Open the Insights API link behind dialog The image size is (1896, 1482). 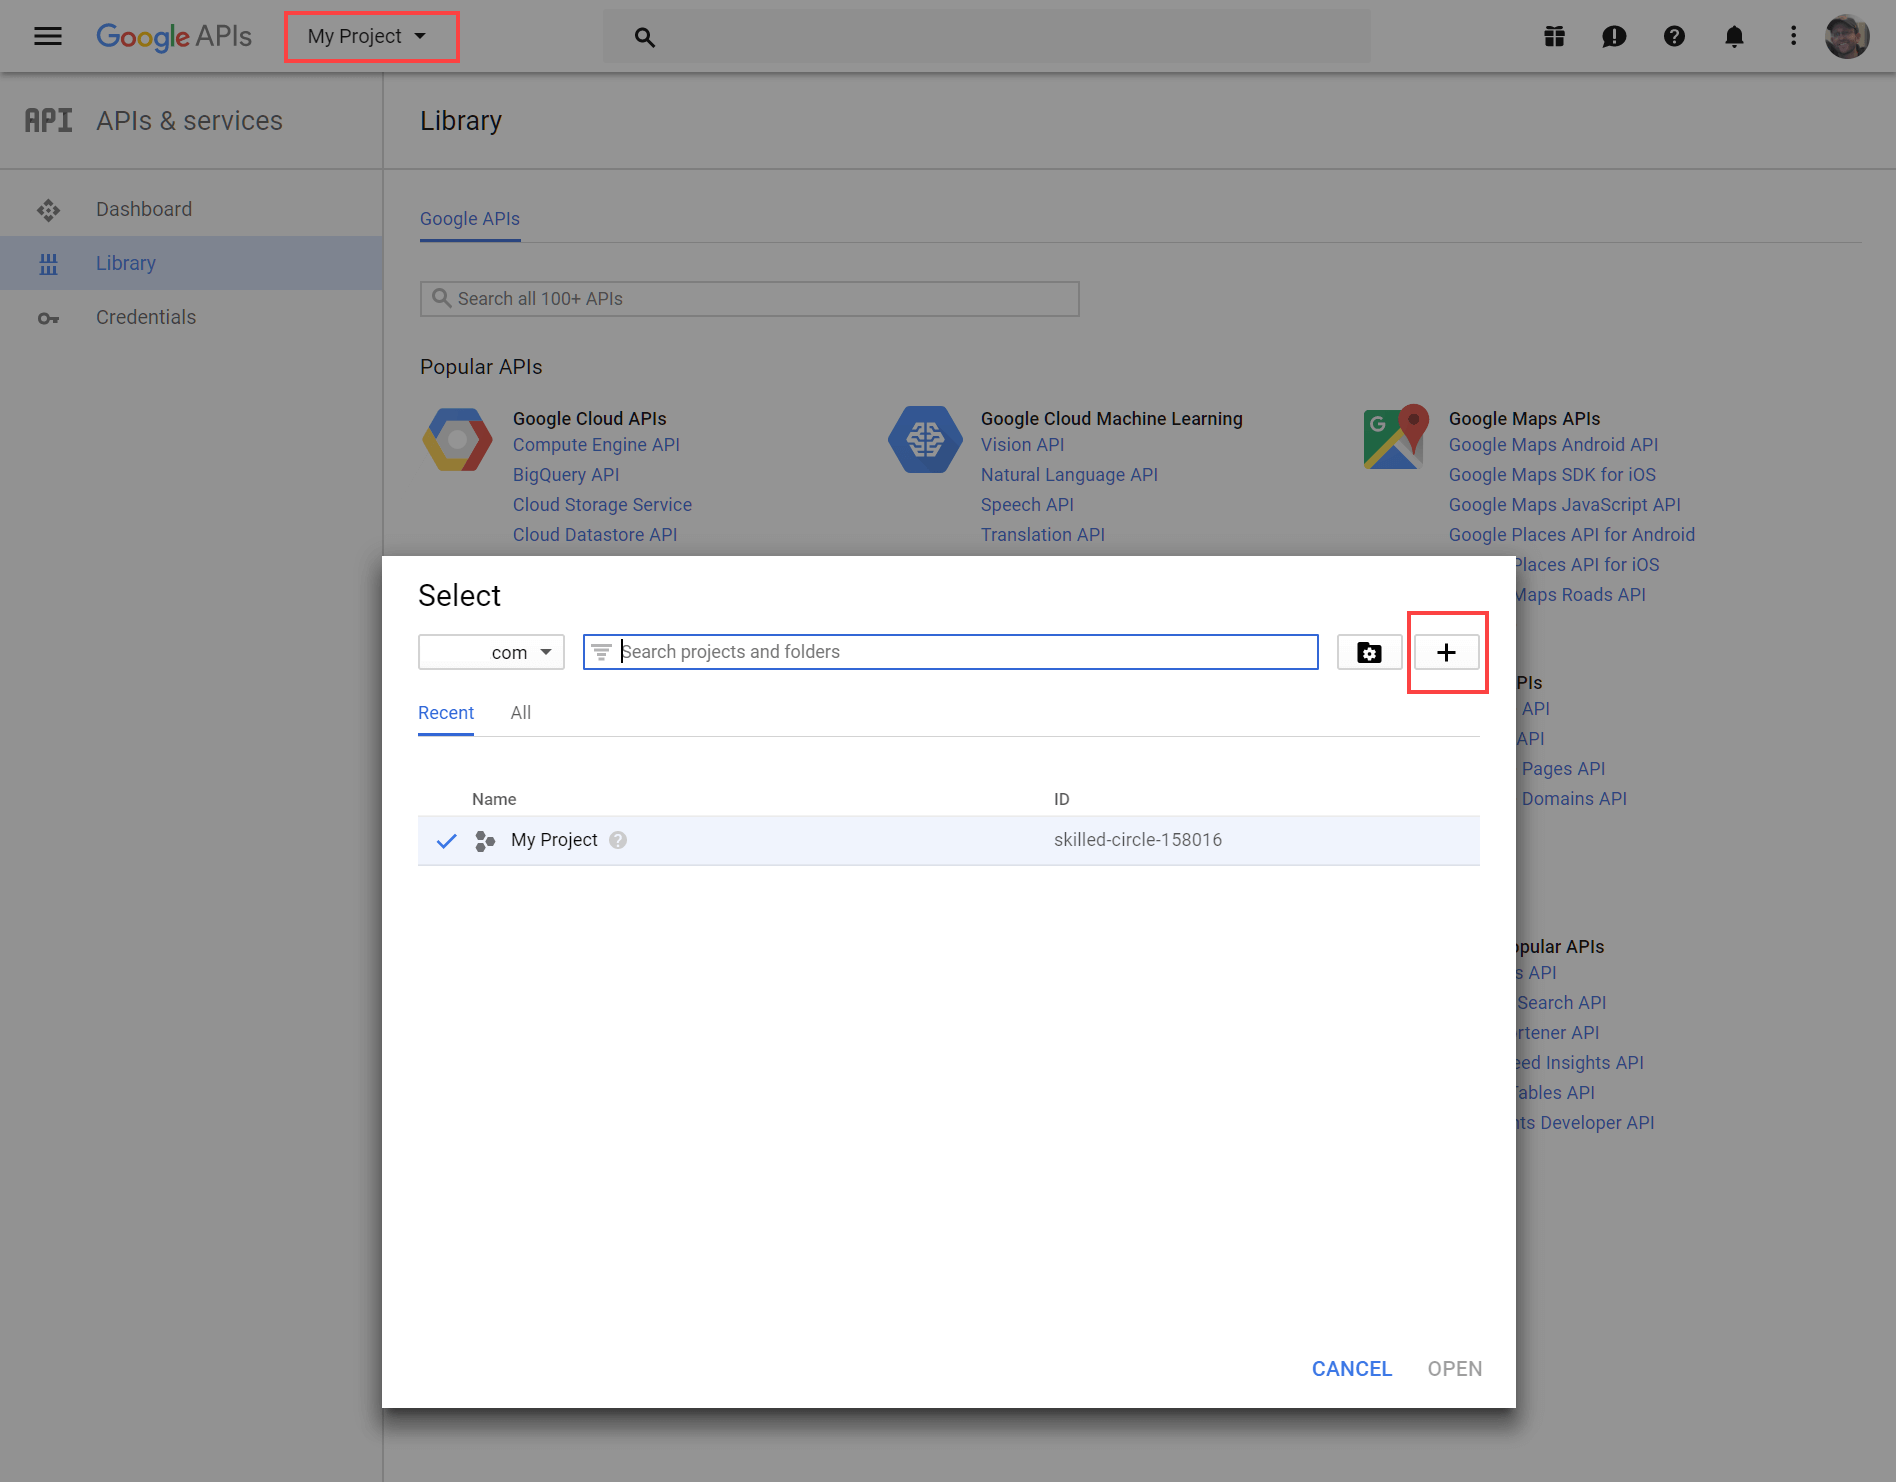coord(1580,1063)
